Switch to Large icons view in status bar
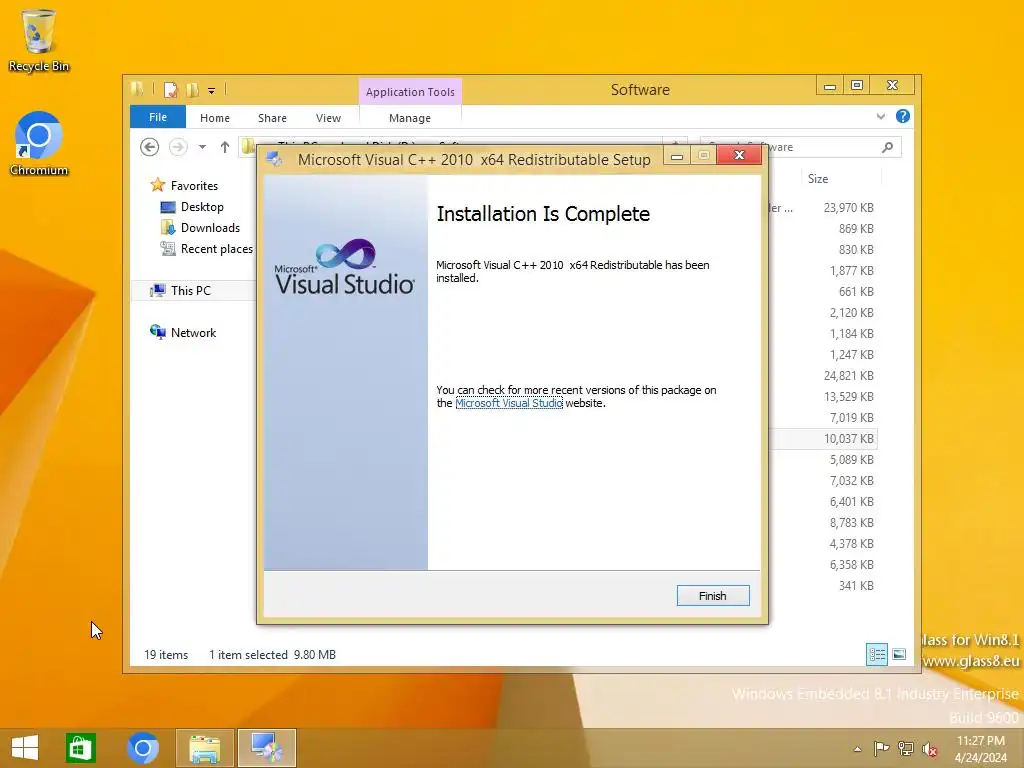The height and width of the screenshot is (768, 1024). [899, 654]
